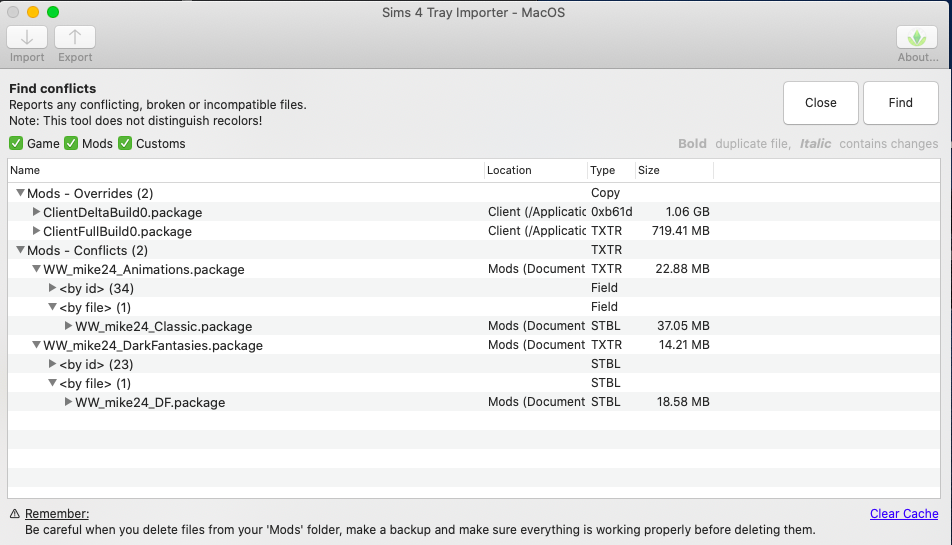Viewport: 952px width, 545px height.
Task: Collapse the Mods - Overrides (2) group
Action: tap(20, 193)
